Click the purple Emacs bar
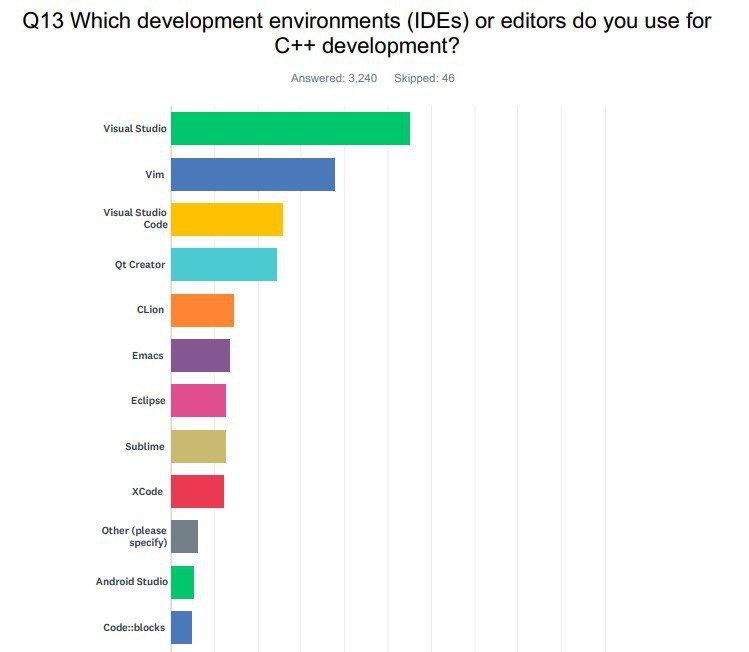The height and width of the screenshot is (652, 749). click(200, 355)
